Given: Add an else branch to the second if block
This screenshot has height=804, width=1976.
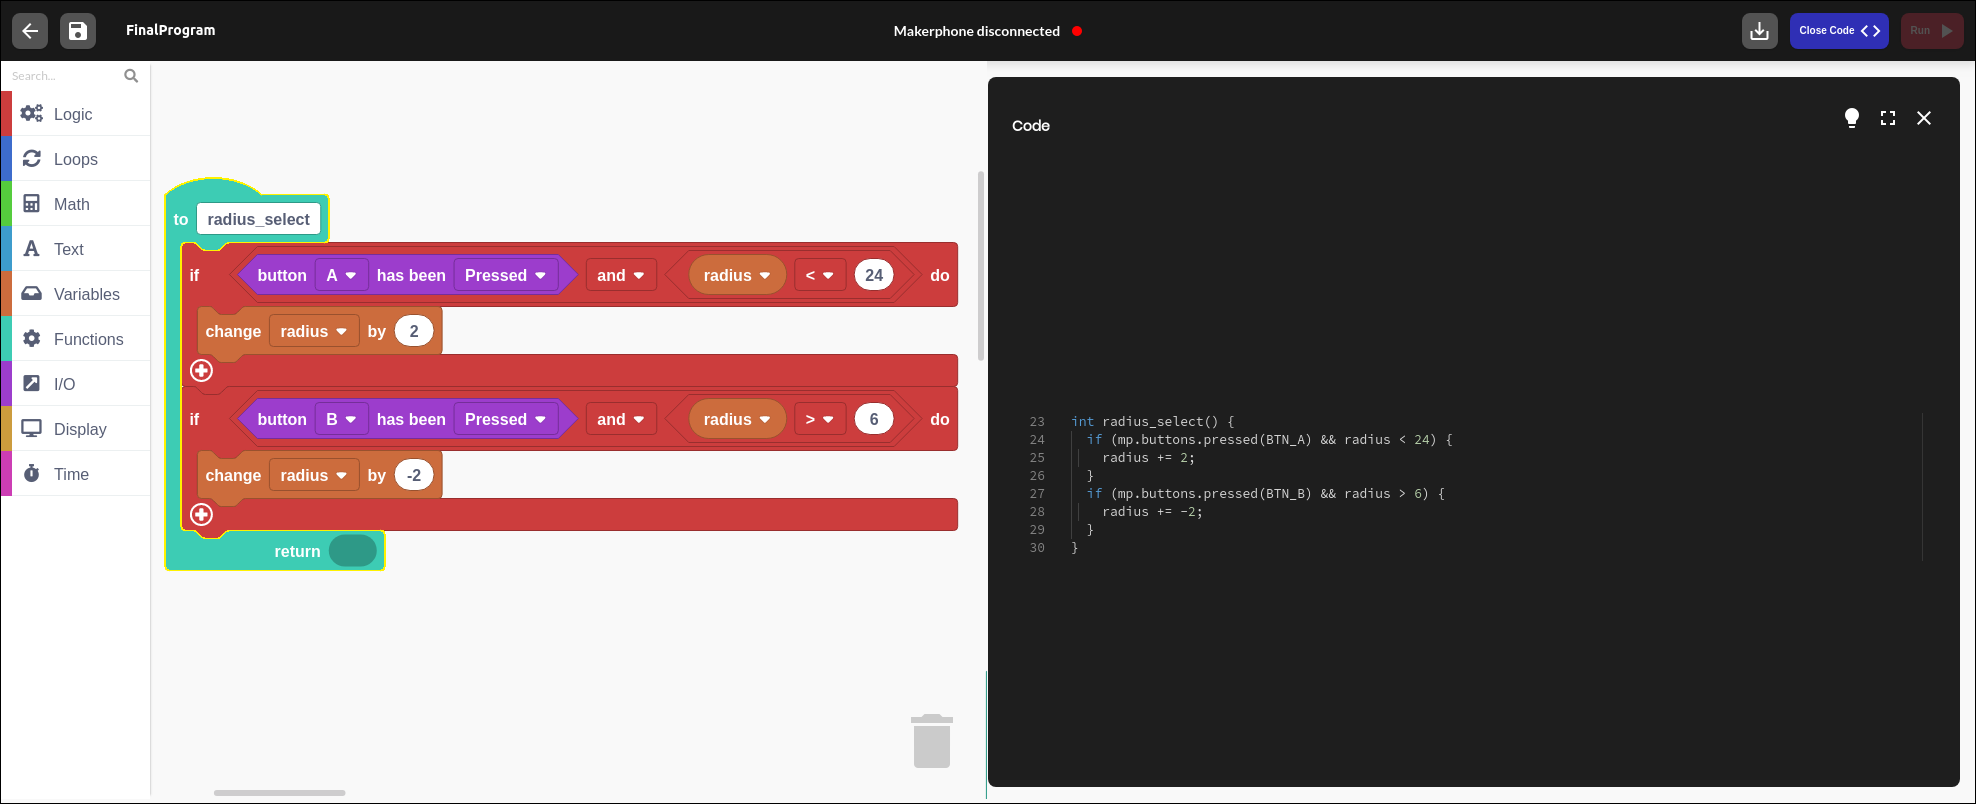Looking at the screenshot, I should pos(202,515).
